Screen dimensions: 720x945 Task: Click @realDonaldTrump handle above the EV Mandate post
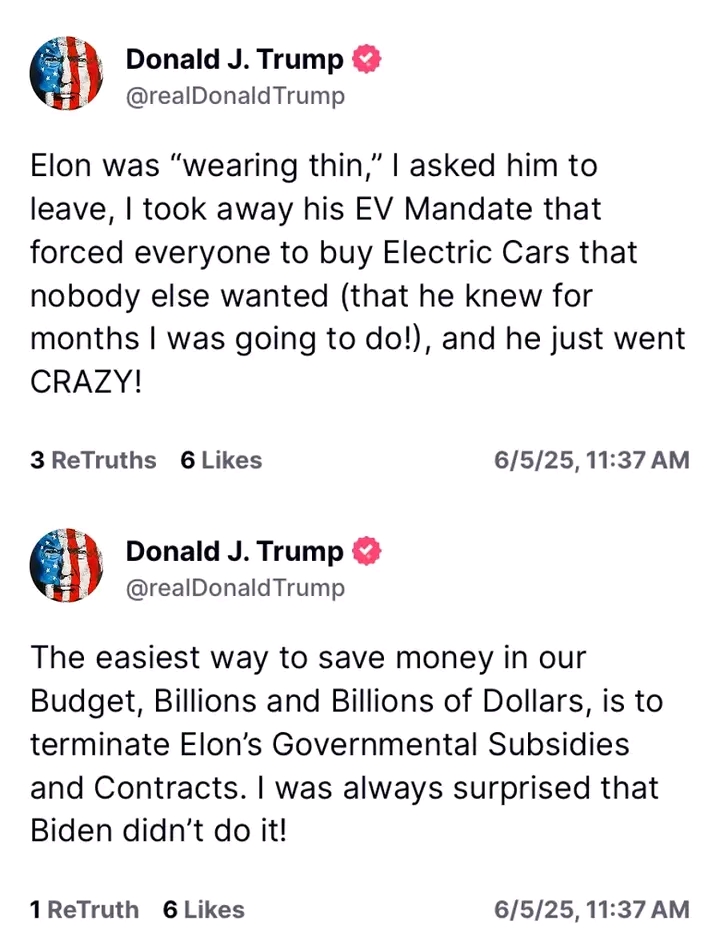click(235, 96)
